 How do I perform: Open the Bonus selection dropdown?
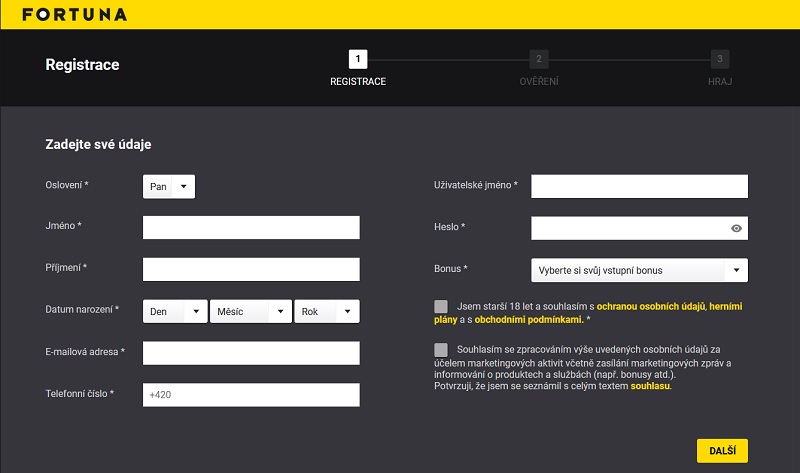pos(639,270)
